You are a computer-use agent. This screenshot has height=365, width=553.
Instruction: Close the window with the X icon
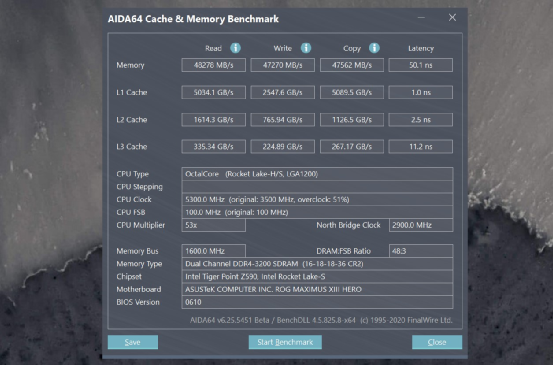click(x=452, y=18)
